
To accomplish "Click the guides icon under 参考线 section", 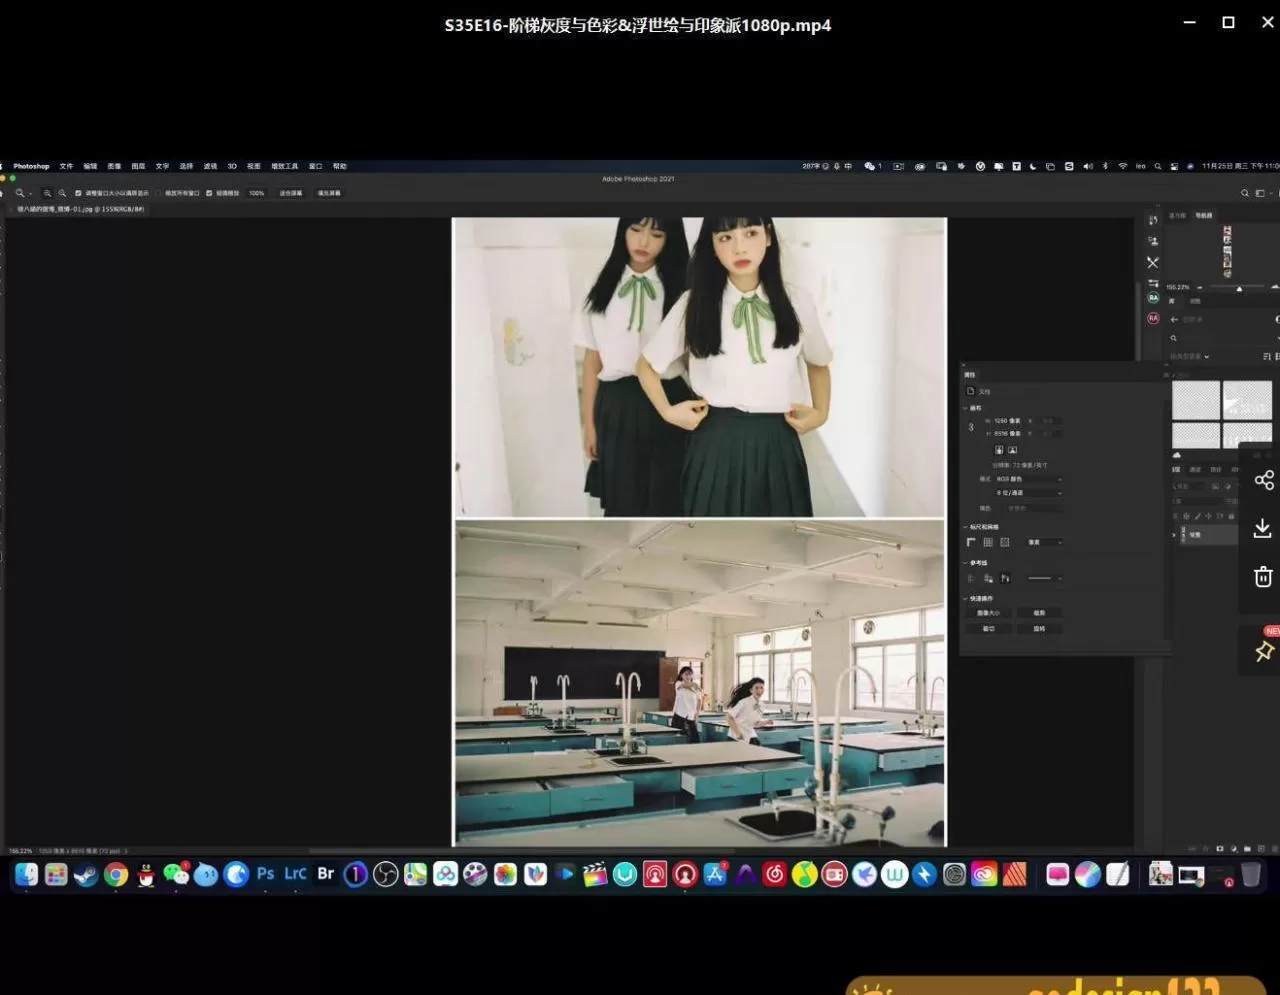I will coord(971,578).
